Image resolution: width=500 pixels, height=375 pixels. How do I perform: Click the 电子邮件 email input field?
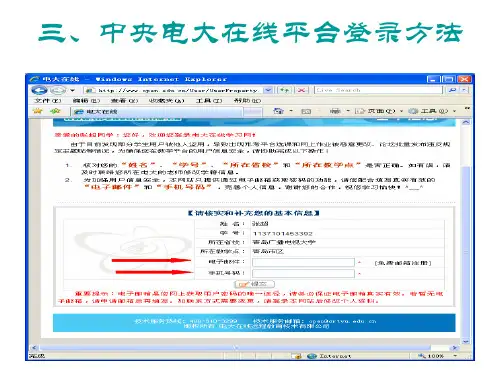tap(303, 263)
